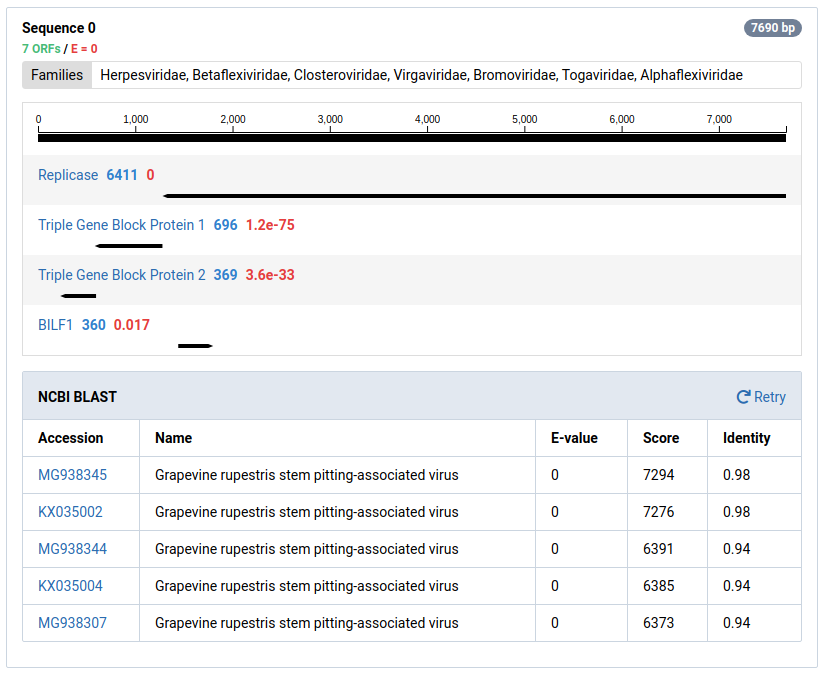Open the Triple Gene Block Protein 1 annotation
Screen dimensions: 824x676
(121, 225)
